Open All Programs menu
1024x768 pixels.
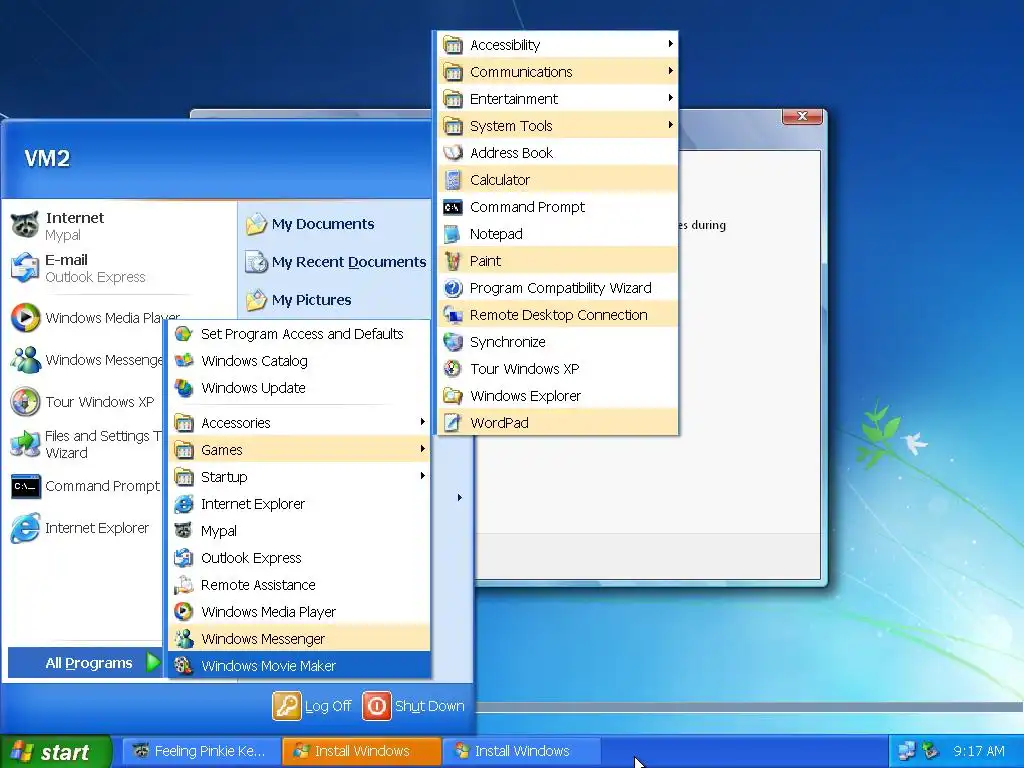point(85,663)
